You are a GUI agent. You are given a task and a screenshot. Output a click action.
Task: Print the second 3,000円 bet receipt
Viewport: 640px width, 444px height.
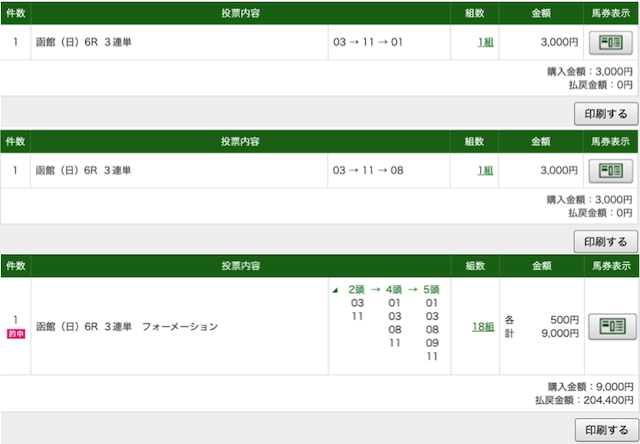[606, 242]
